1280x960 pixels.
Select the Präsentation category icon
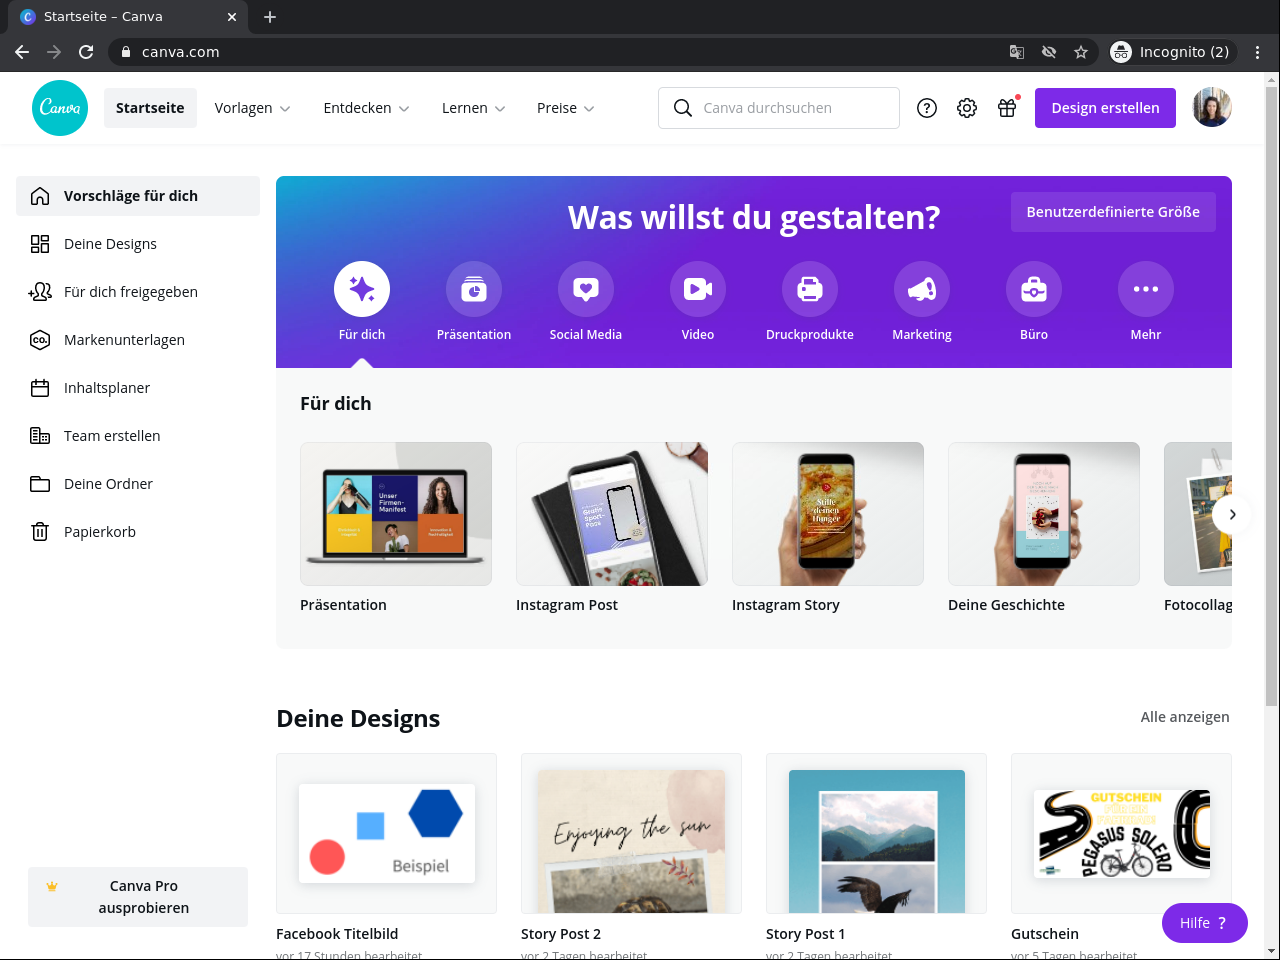pos(474,289)
